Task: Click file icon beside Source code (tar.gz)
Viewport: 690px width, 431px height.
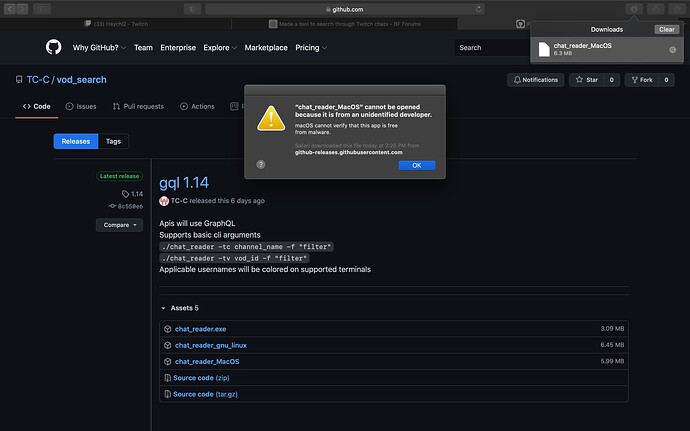Action: pyautogui.click(x=167, y=394)
